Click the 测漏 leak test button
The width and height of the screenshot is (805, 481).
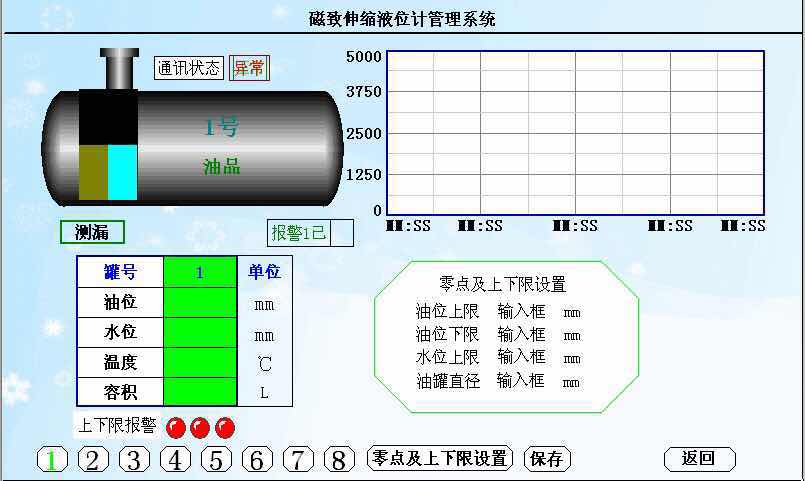tap(92, 232)
